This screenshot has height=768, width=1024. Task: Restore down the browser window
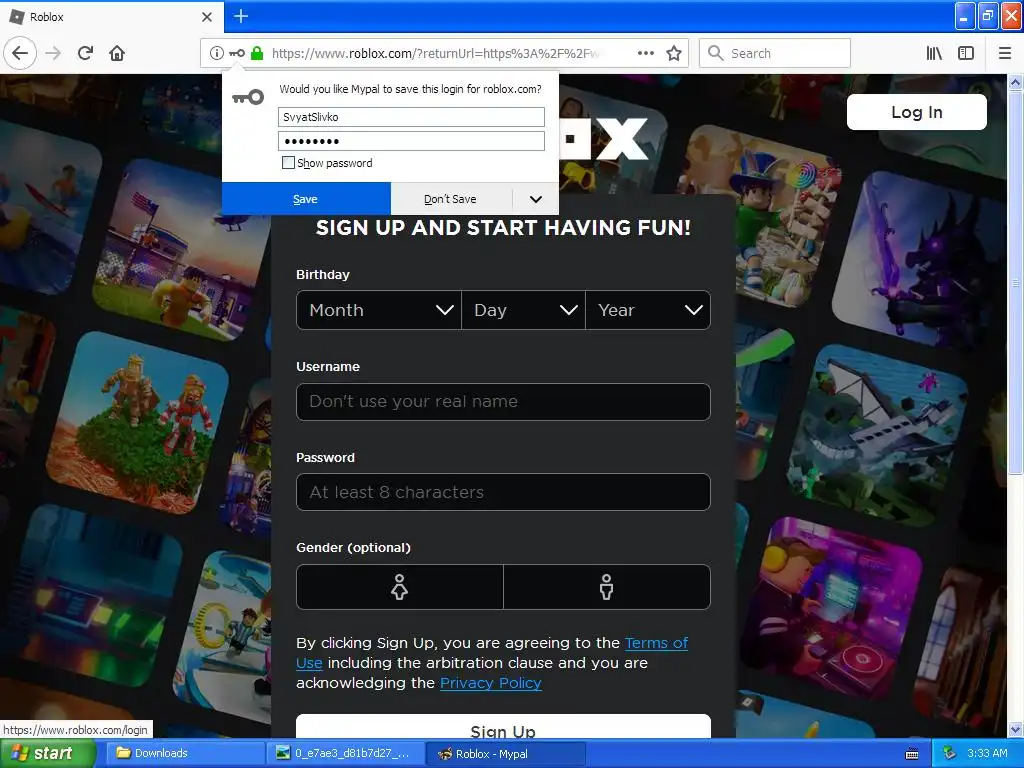coord(988,16)
